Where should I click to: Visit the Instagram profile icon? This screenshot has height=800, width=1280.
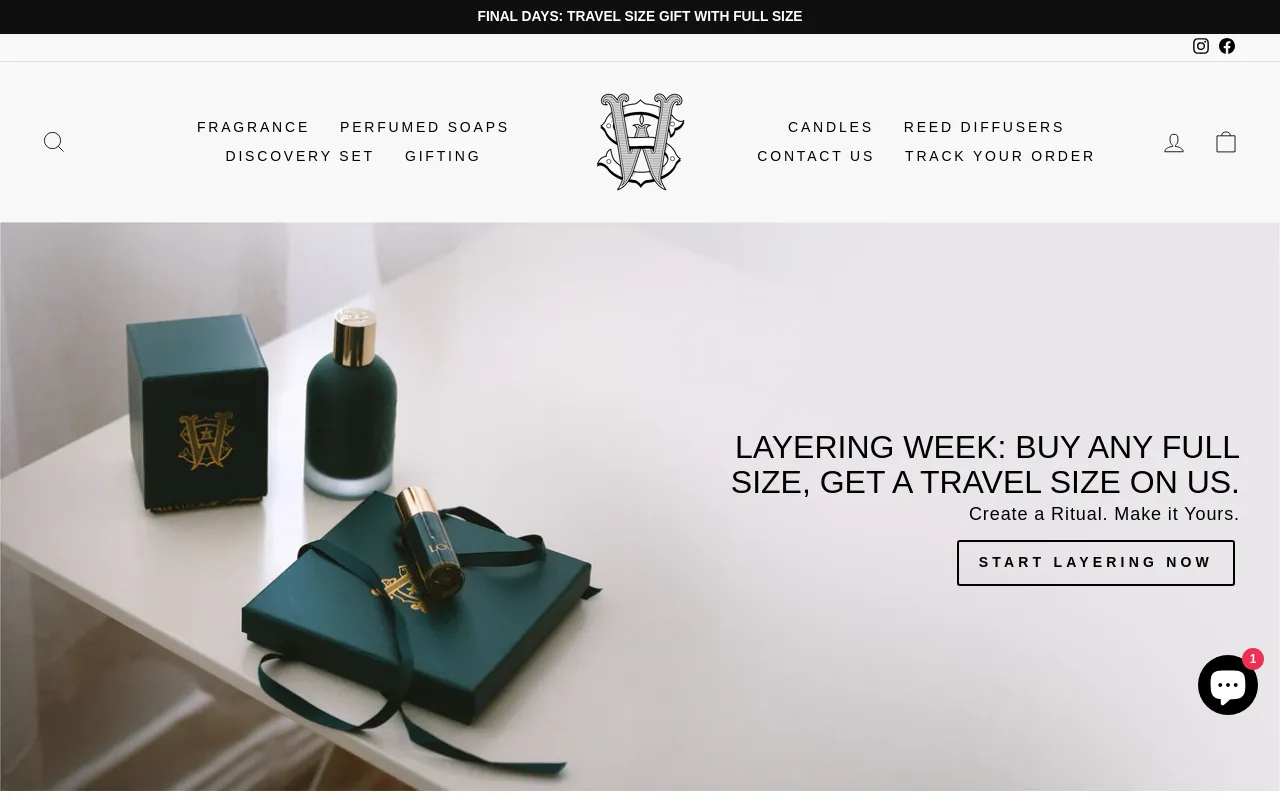1201,46
